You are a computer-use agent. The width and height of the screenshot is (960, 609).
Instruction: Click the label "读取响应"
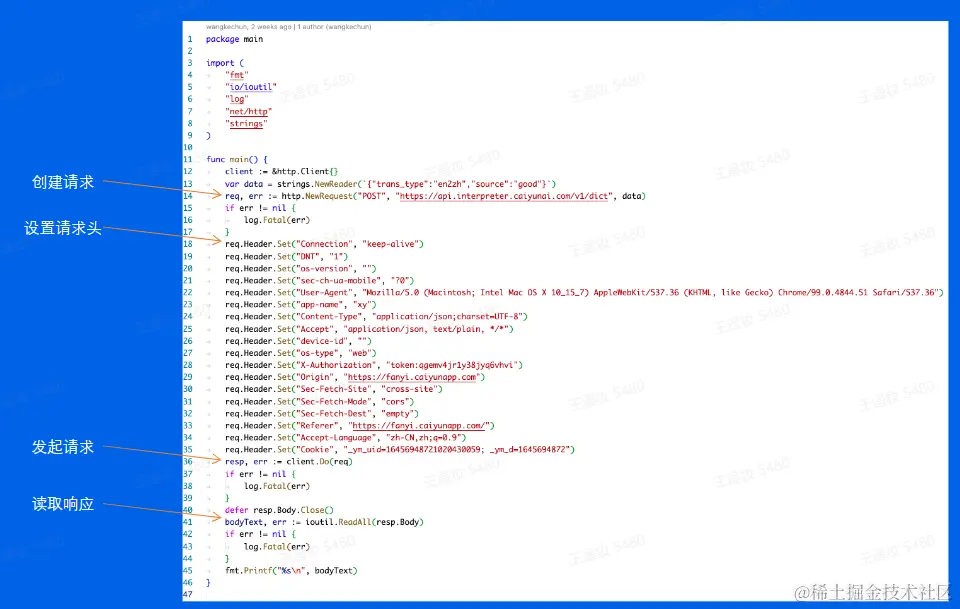[63, 504]
